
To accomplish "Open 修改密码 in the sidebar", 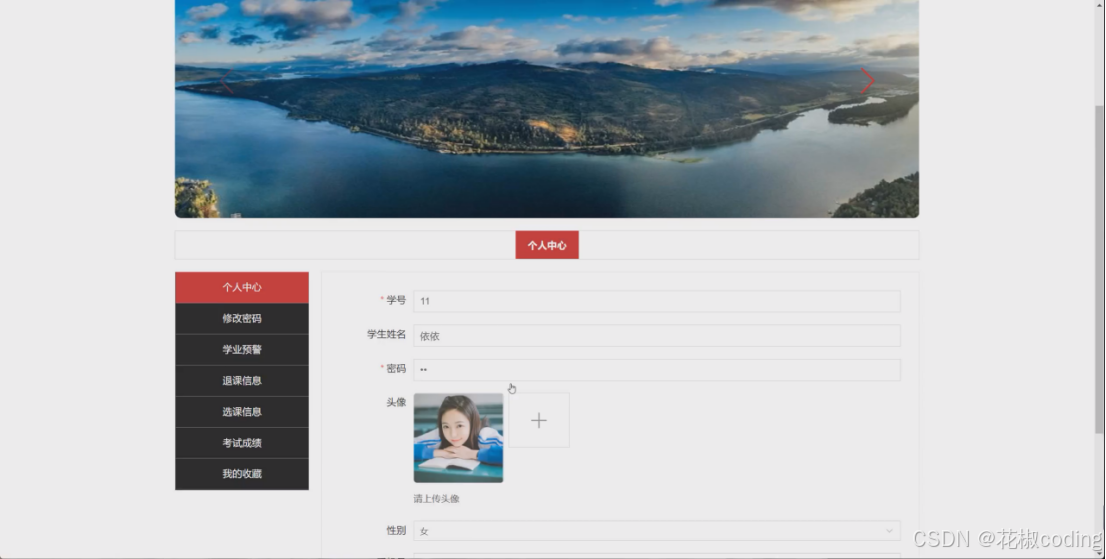I will coord(242,319).
